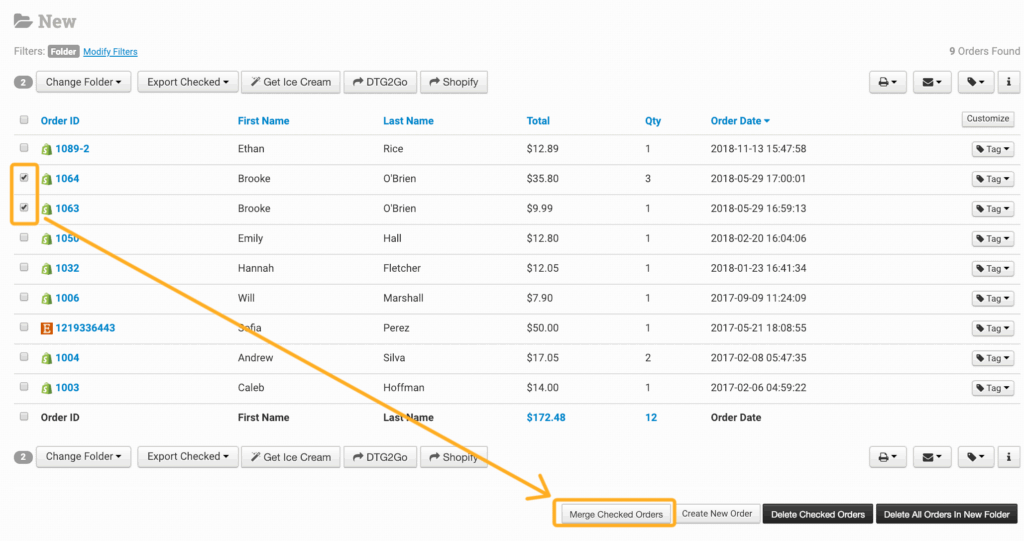Toggle the select-all checkbox in table header
This screenshot has height=541, width=1024.
[x=24, y=120]
